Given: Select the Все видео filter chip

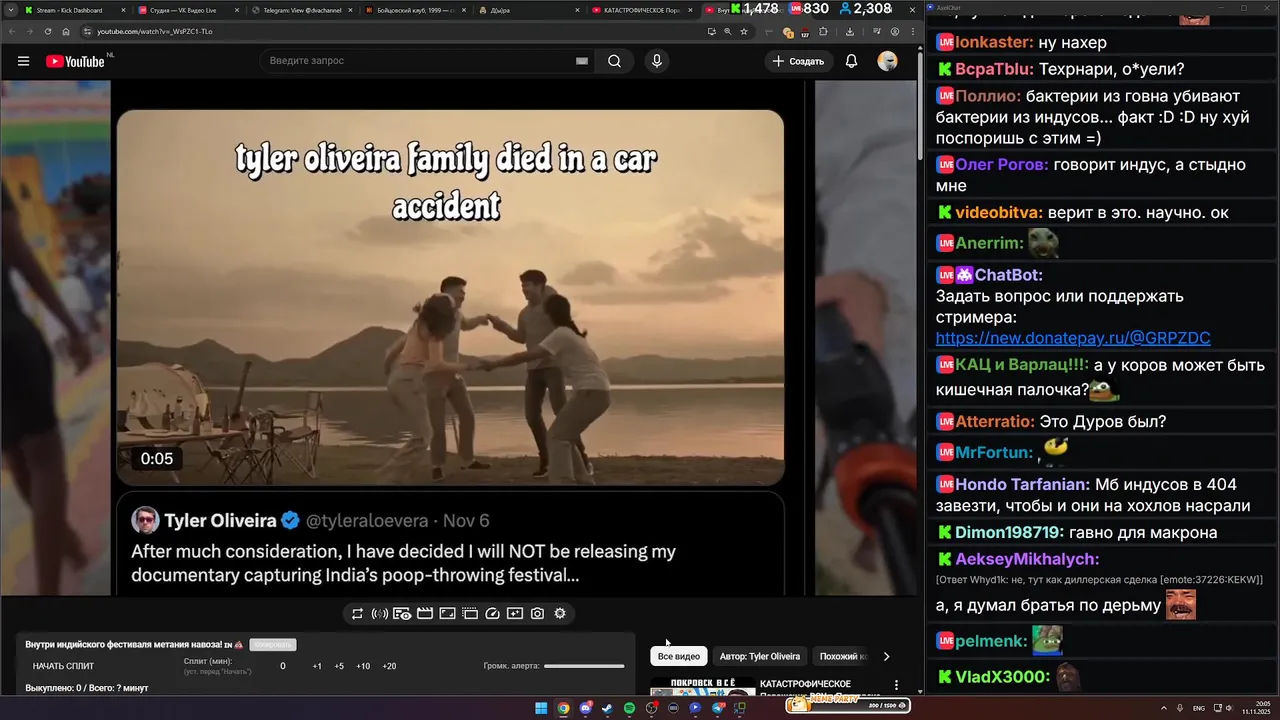Looking at the screenshot, I should (679, 656).
